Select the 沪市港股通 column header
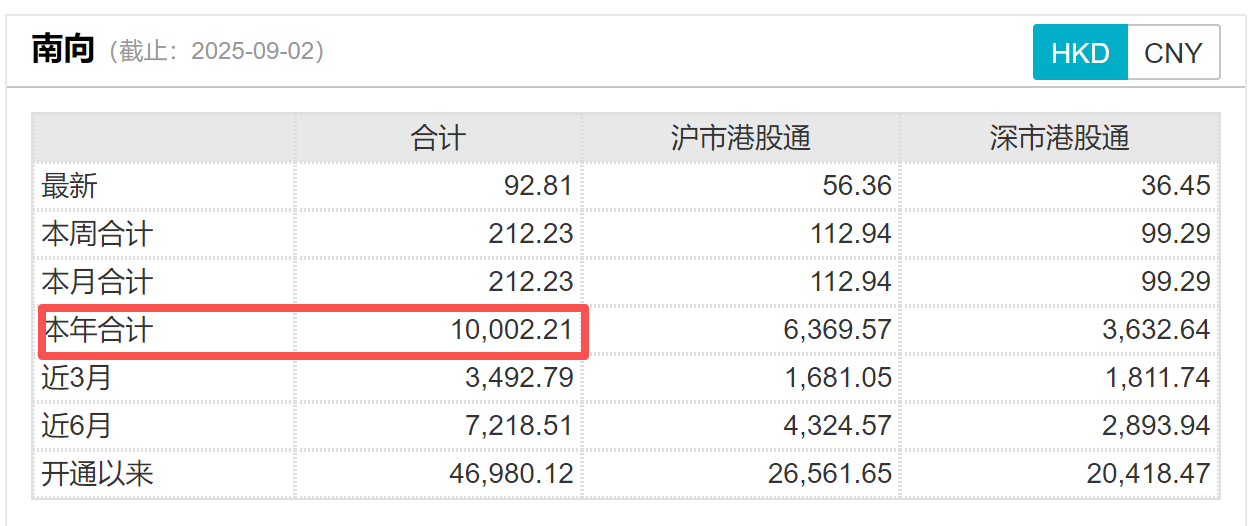The height and width of the screenshot is (526, 1256). [x=740, y=138]
